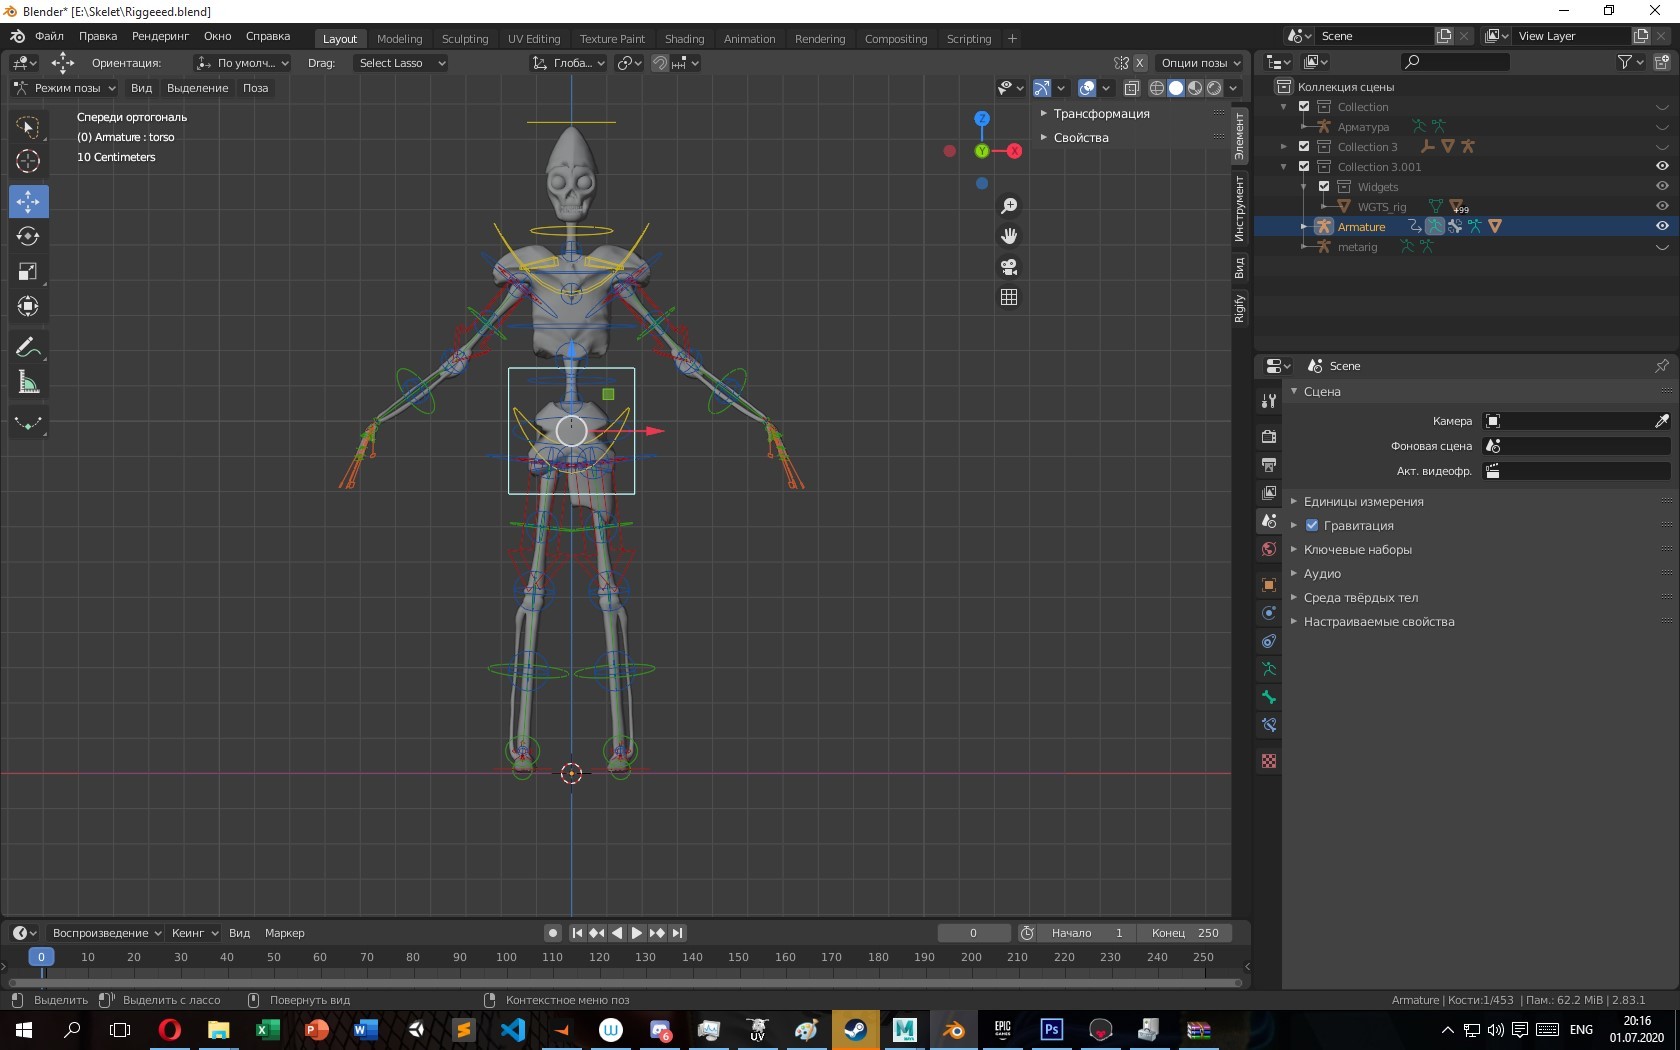The image size is (1680, 1050).
Task: Collapse the Collection 3.001 tree item
Action: pyautogui.click(x=1284, y=167)
